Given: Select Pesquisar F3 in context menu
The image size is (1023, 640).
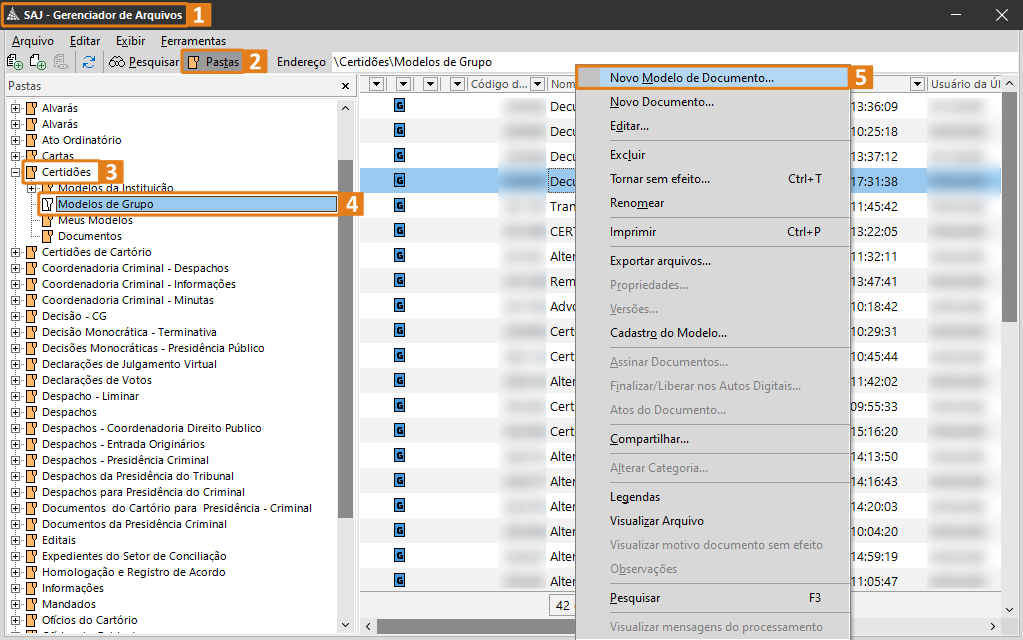Looking at the screenshot, I should pos(713,598).
